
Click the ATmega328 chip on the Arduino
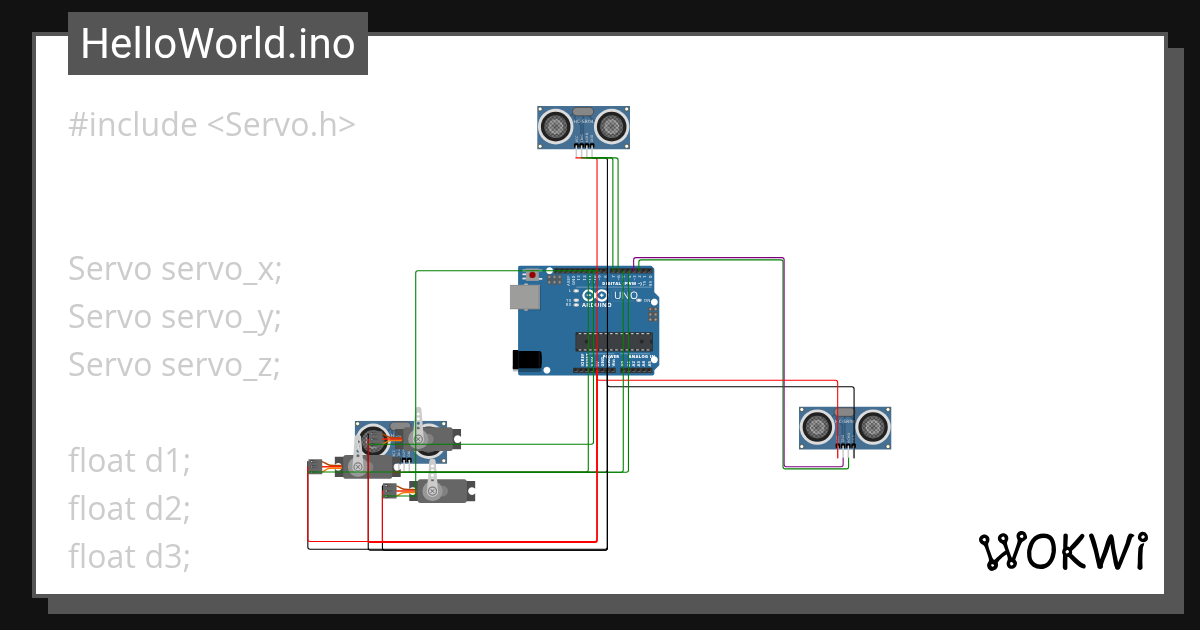pyautogui.click(x=614, y=341)
